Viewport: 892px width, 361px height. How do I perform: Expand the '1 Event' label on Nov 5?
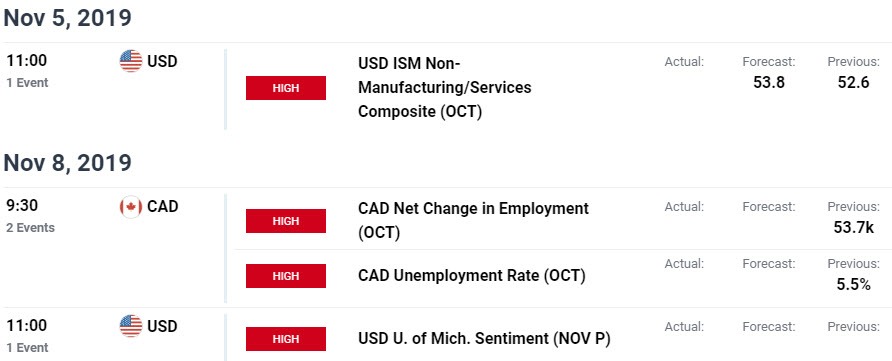(27, 83)
